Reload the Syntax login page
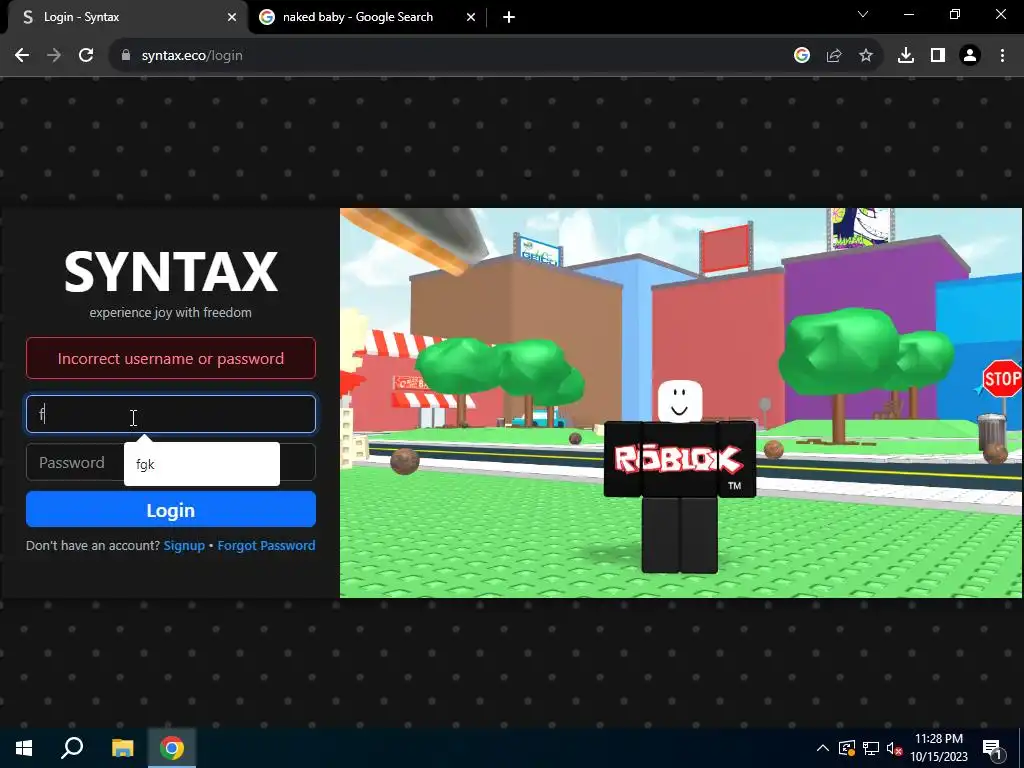 pyautogui.click(x=86, y=56)
